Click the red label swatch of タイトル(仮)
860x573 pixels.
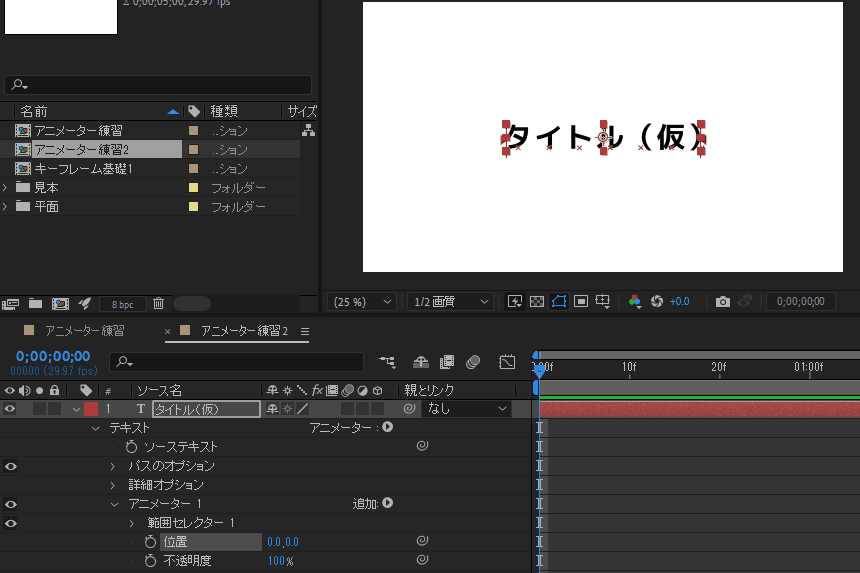tap(91, 409)
